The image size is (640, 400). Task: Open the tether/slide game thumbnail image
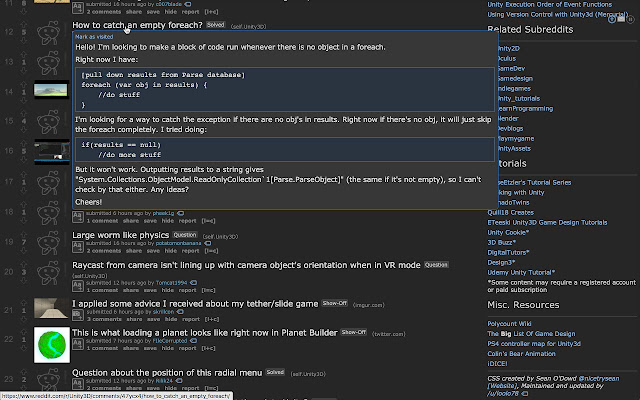51,308
